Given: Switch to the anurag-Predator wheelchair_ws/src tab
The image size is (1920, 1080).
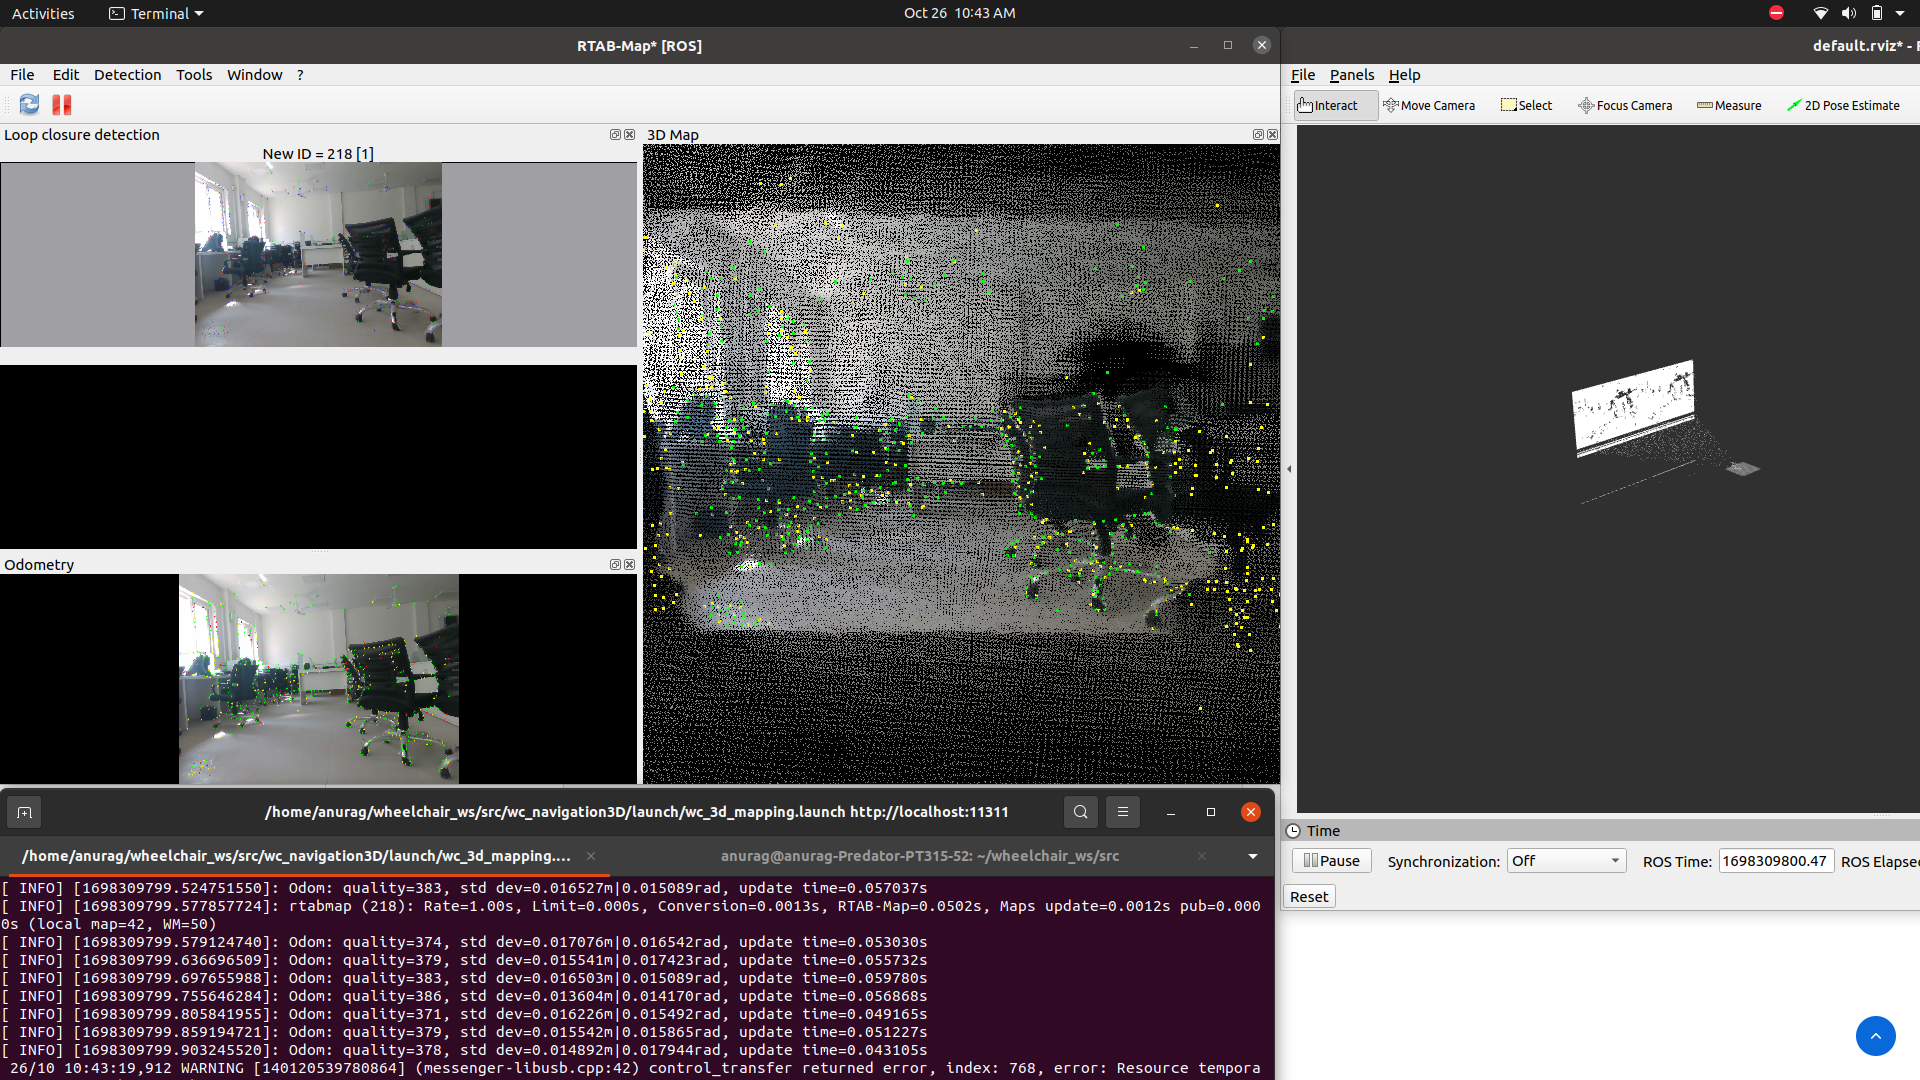Looking at the screenshot, I should click(919, 857).
